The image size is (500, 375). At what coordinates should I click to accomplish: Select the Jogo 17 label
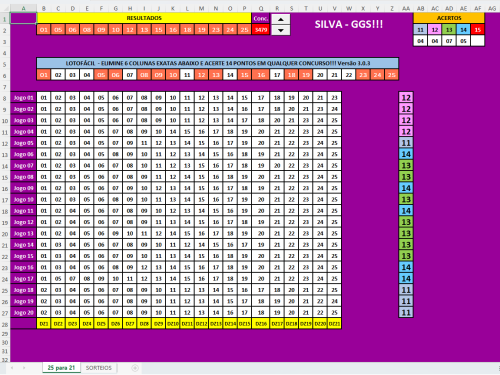(x=23, y=279)
